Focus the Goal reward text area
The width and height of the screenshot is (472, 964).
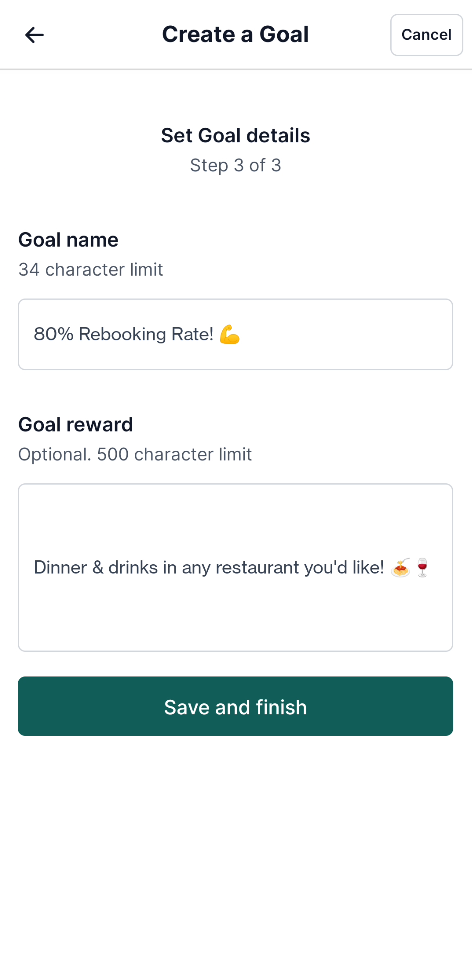235,567
